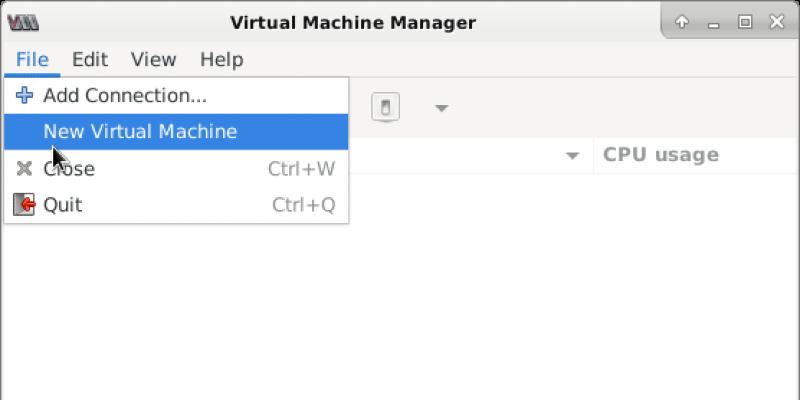Click the sort arrow in the Name column
The width and height of the screenshot is (800, 400).
(x=572, y=156)
